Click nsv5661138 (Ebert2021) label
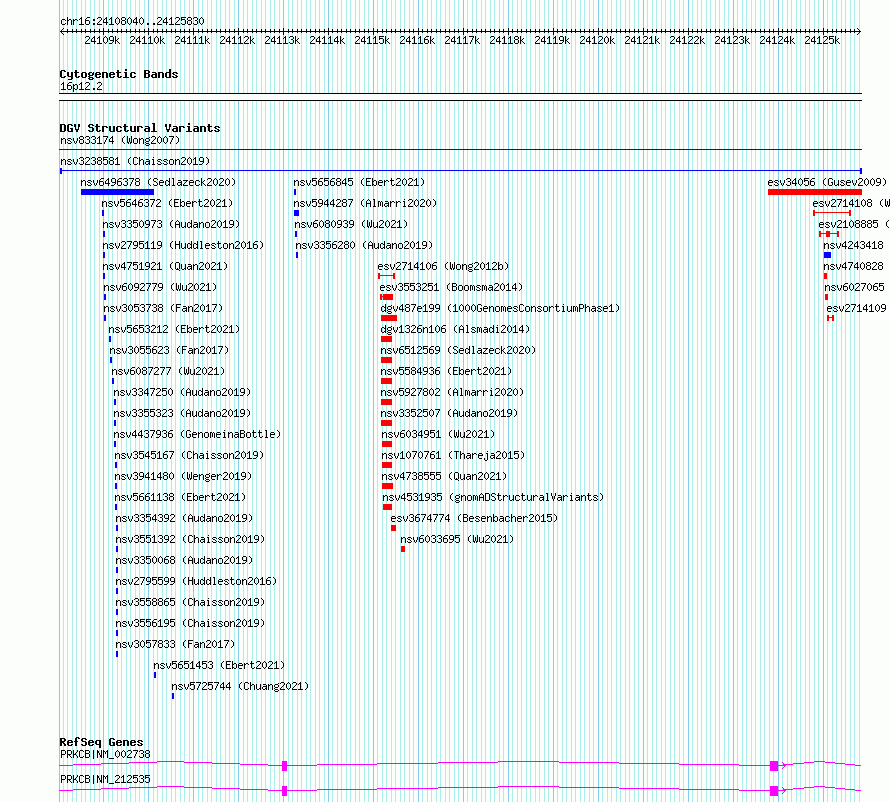The height and width of the screenshot is (802, 890). pyautogui.click(x=180, y=497)
